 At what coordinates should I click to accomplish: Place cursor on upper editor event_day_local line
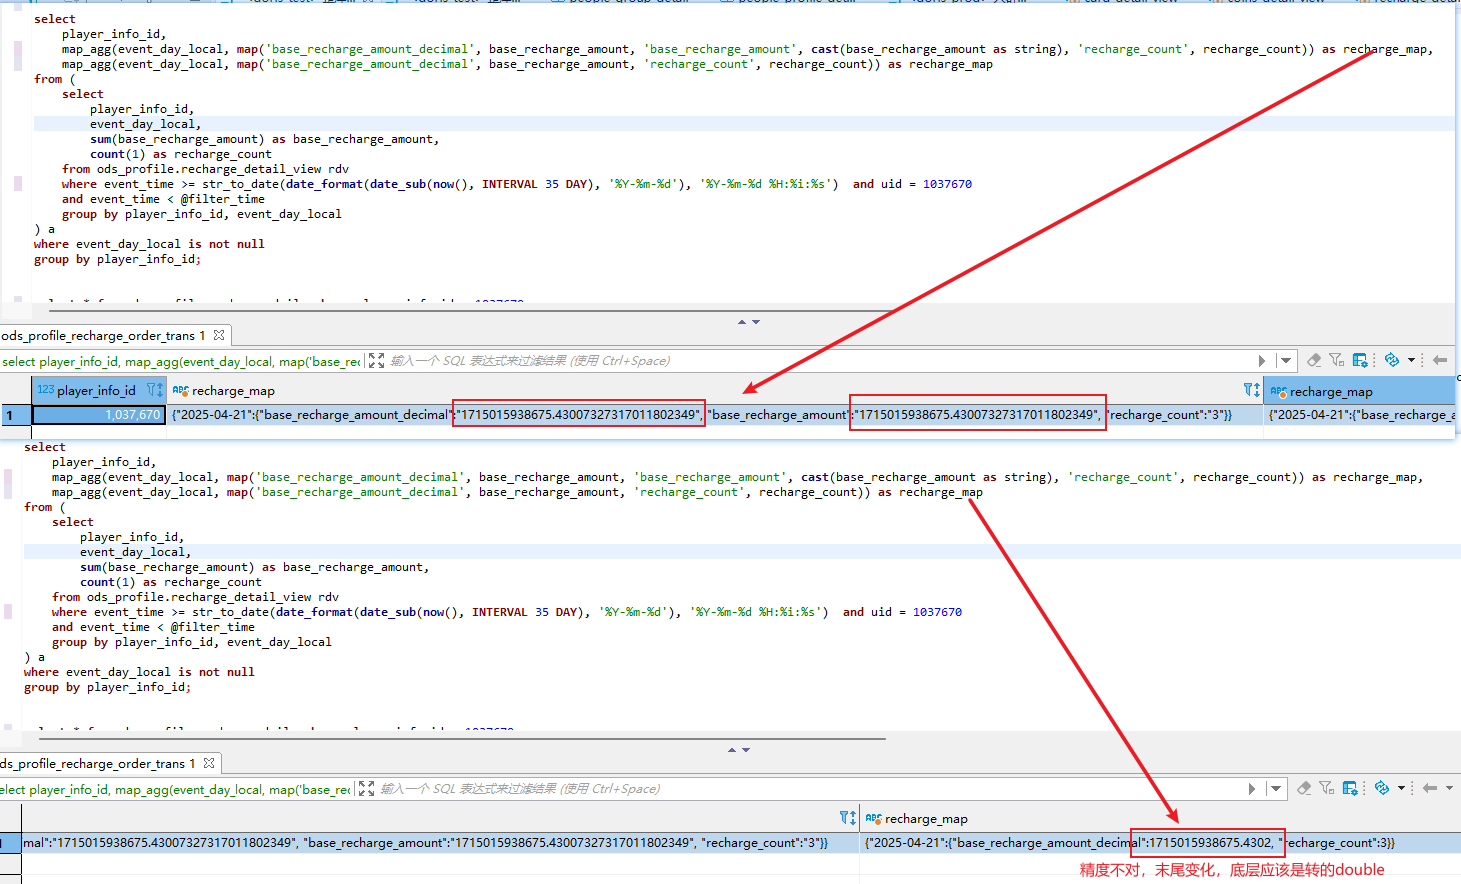coord(744,124)
